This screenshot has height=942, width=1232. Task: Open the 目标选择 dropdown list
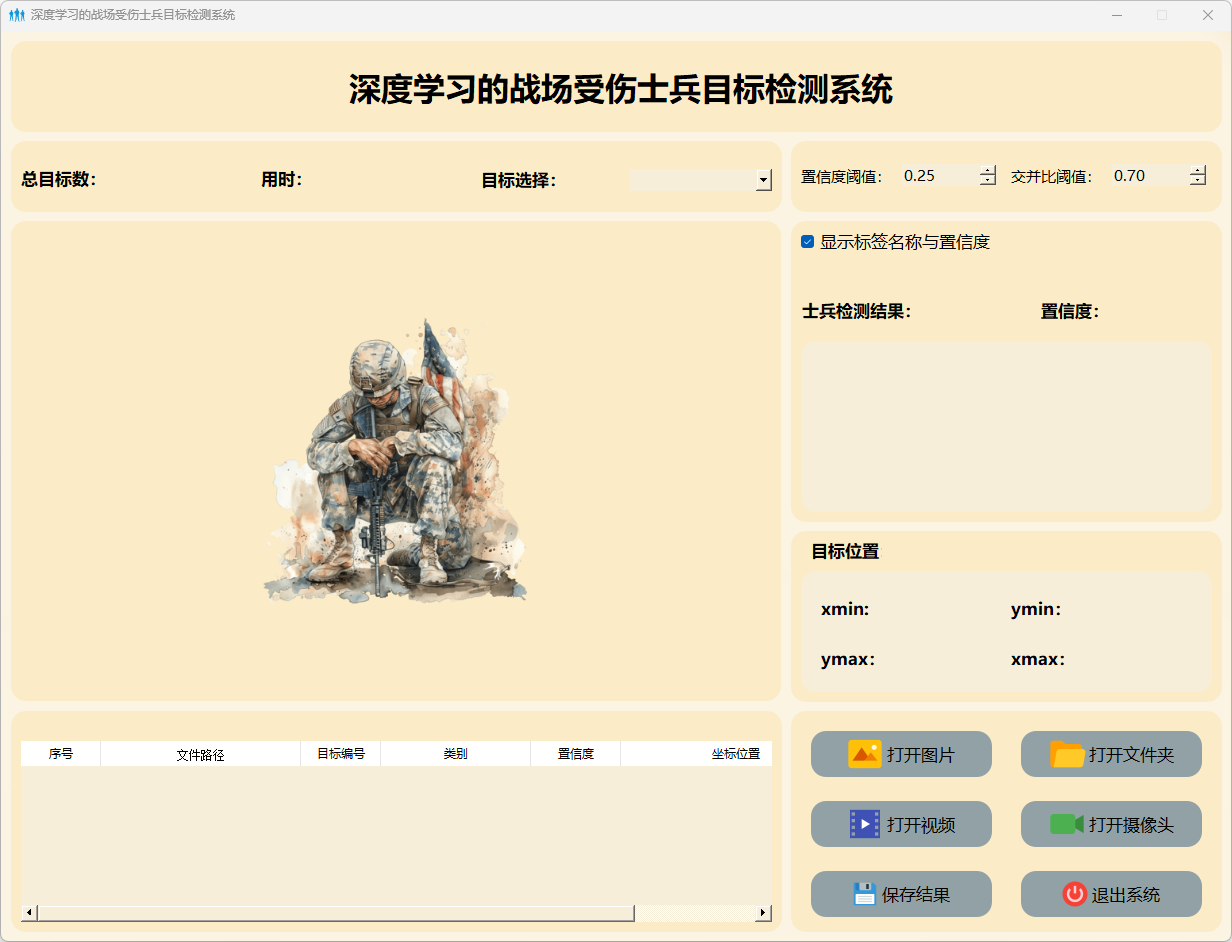[764, 181]
